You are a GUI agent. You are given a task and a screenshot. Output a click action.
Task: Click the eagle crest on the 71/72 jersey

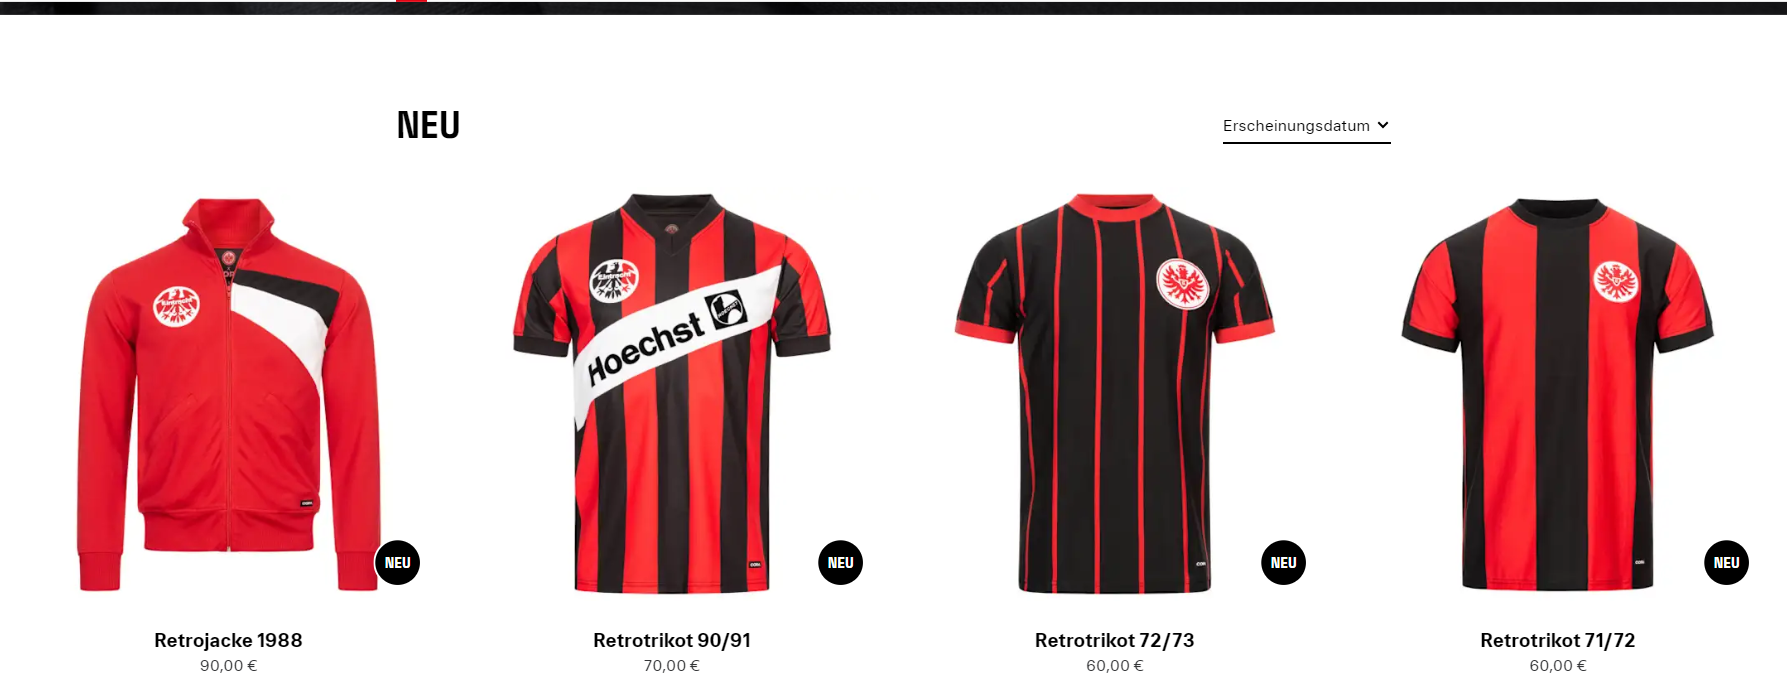click(x=1616, y=282)
